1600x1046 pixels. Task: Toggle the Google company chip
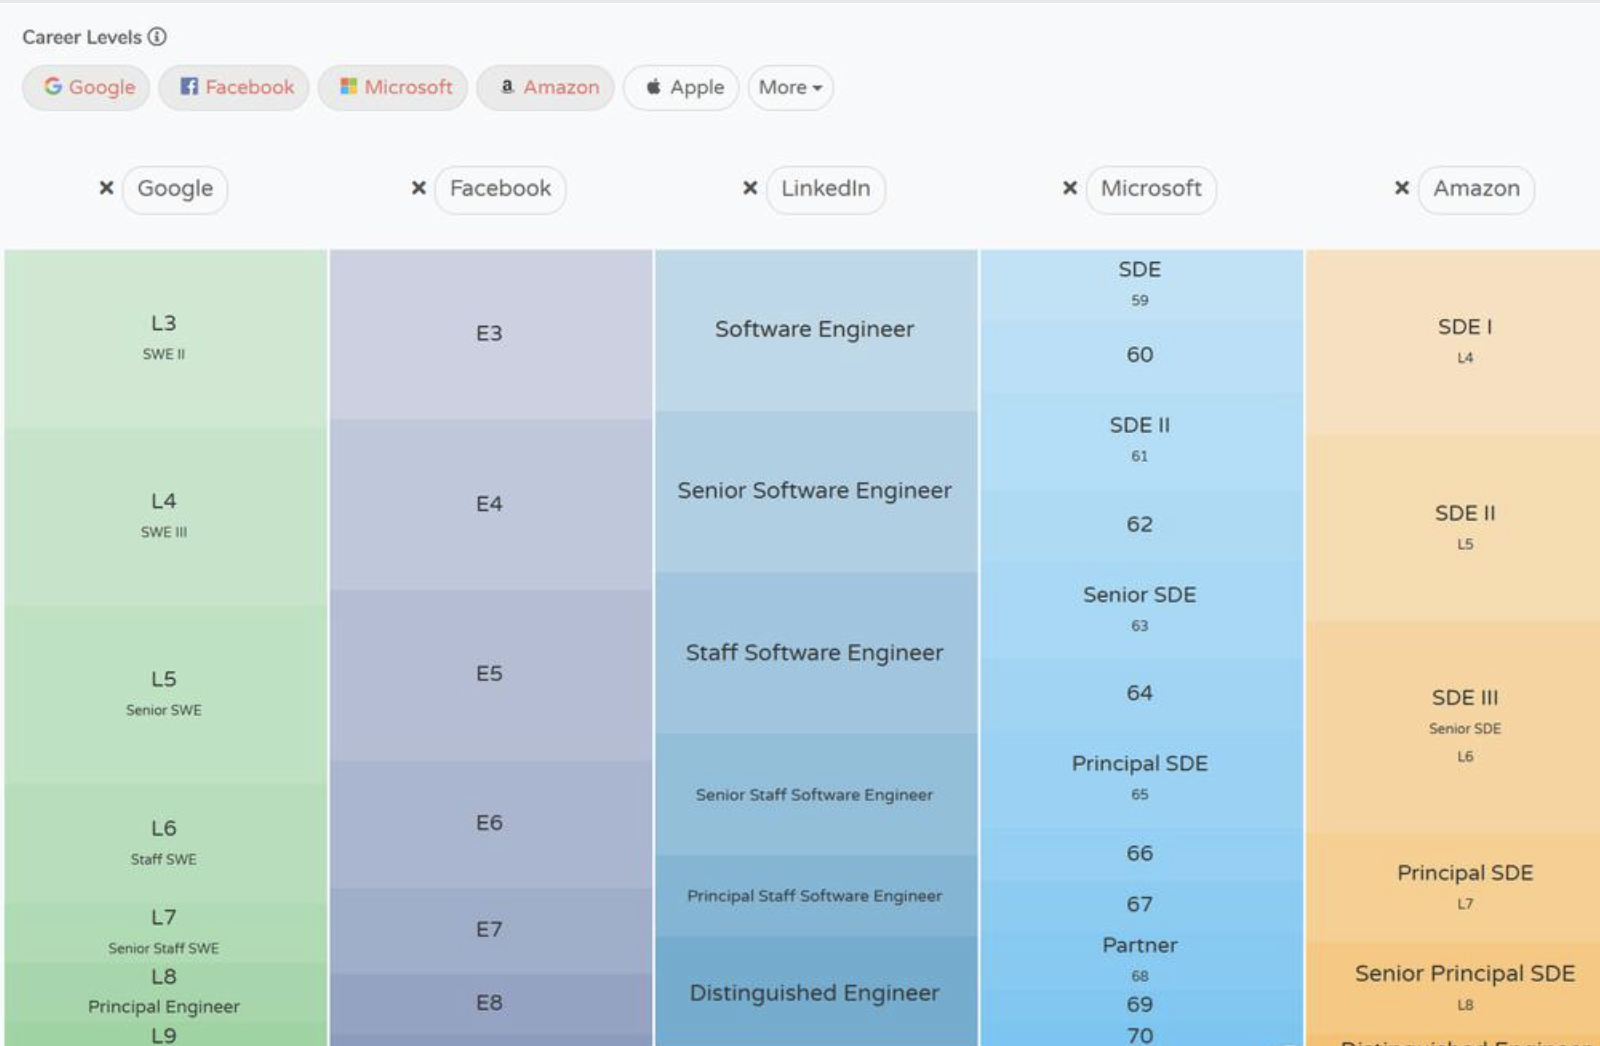click(87, 88)
